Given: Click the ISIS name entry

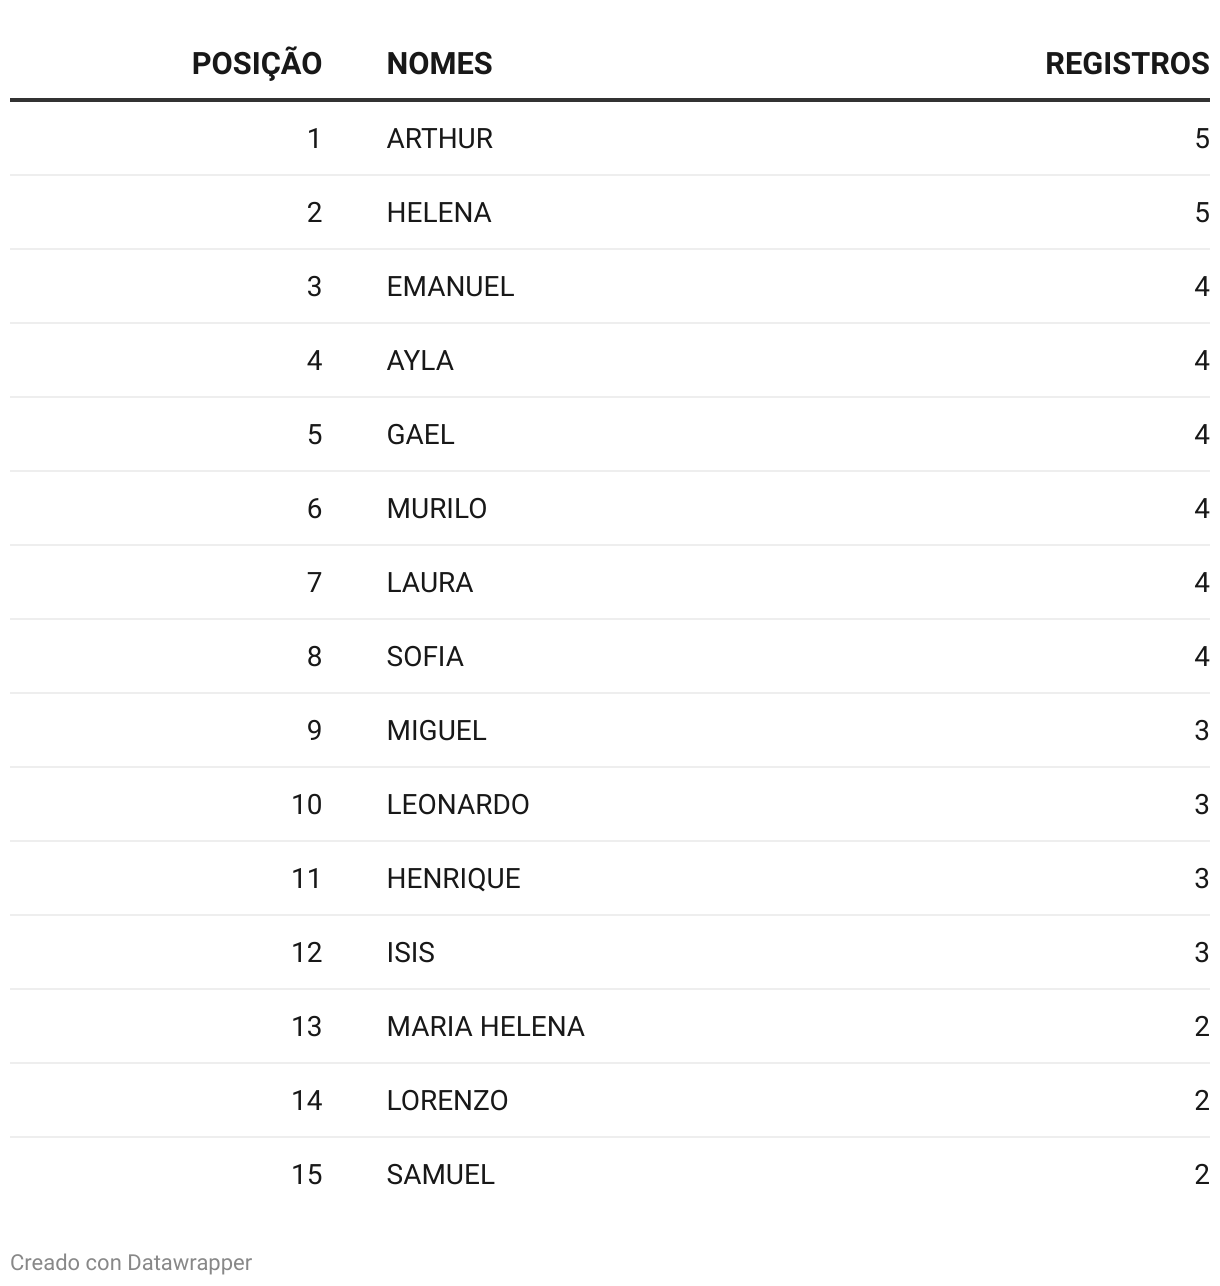Looking at the screenshot, I should point(410,952).
